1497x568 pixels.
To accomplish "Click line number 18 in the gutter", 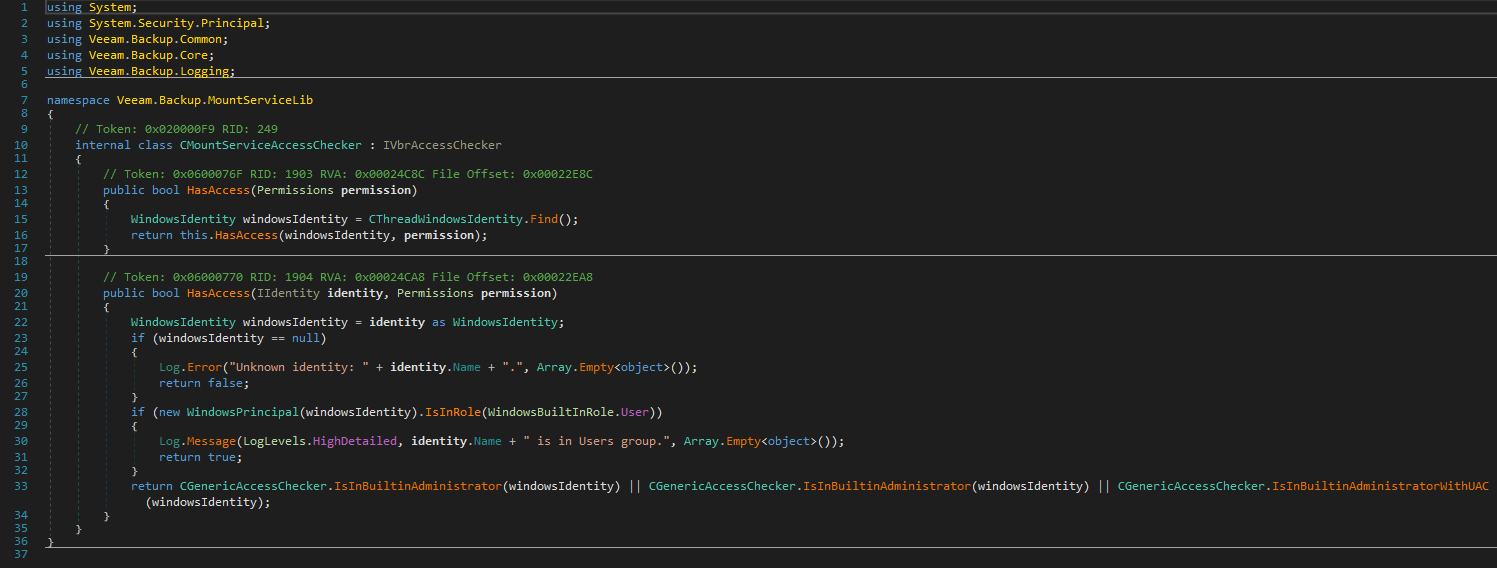I will tap(22, 261).
